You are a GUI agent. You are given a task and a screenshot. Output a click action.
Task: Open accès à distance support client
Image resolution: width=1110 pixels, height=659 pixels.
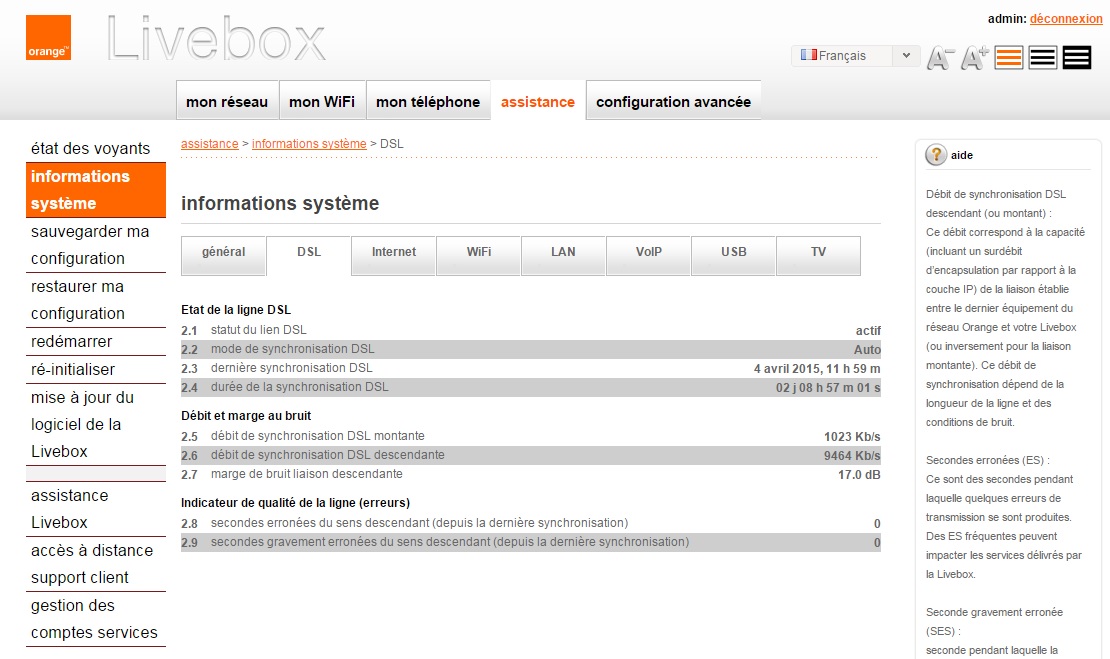tap(96, 564)
